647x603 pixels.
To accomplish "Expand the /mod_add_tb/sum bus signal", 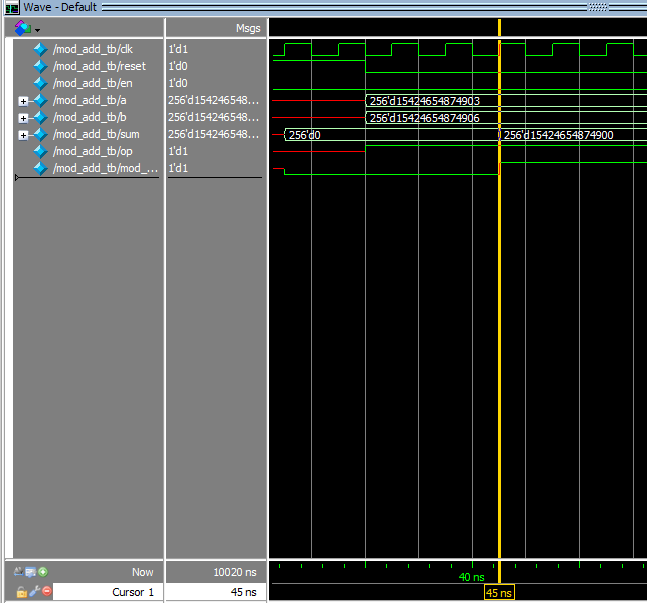I will (x=23, y=135).
